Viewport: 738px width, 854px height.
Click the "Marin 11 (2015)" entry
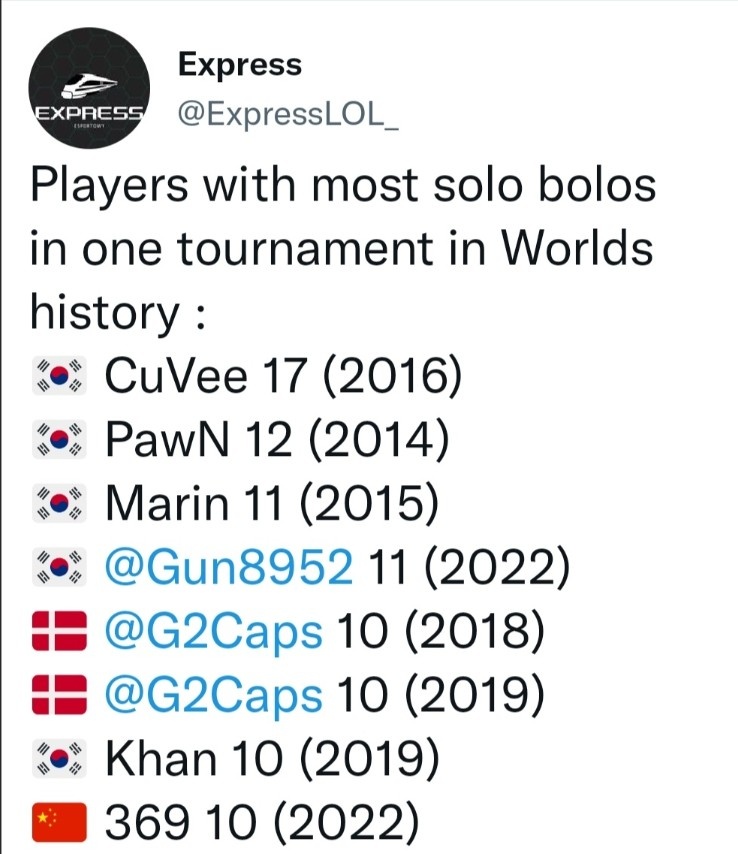click(x=271, y=505)
